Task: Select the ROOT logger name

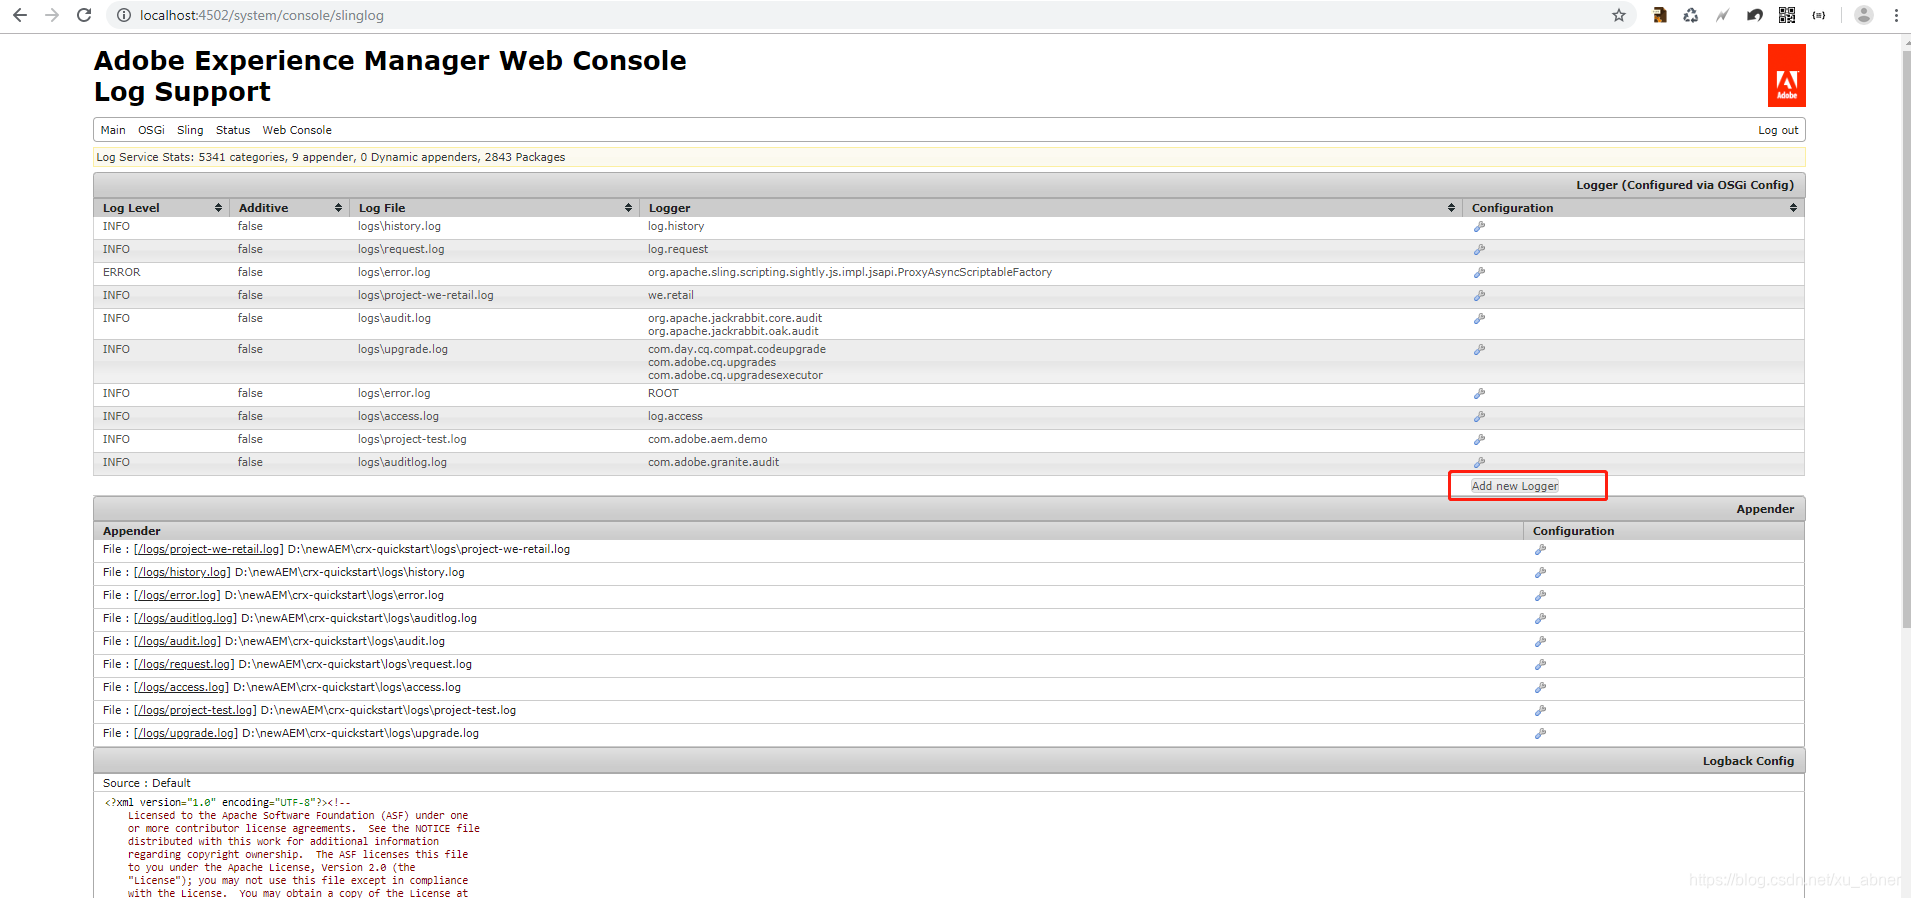Action: [663, 394]
